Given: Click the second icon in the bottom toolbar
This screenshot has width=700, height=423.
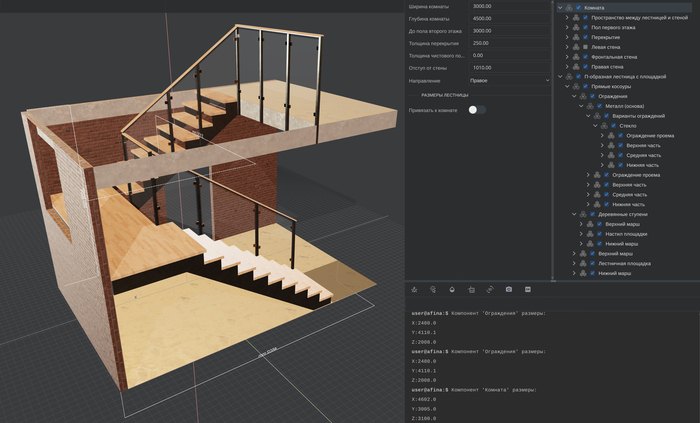Looking at the screenshot, I should [433, 289].
